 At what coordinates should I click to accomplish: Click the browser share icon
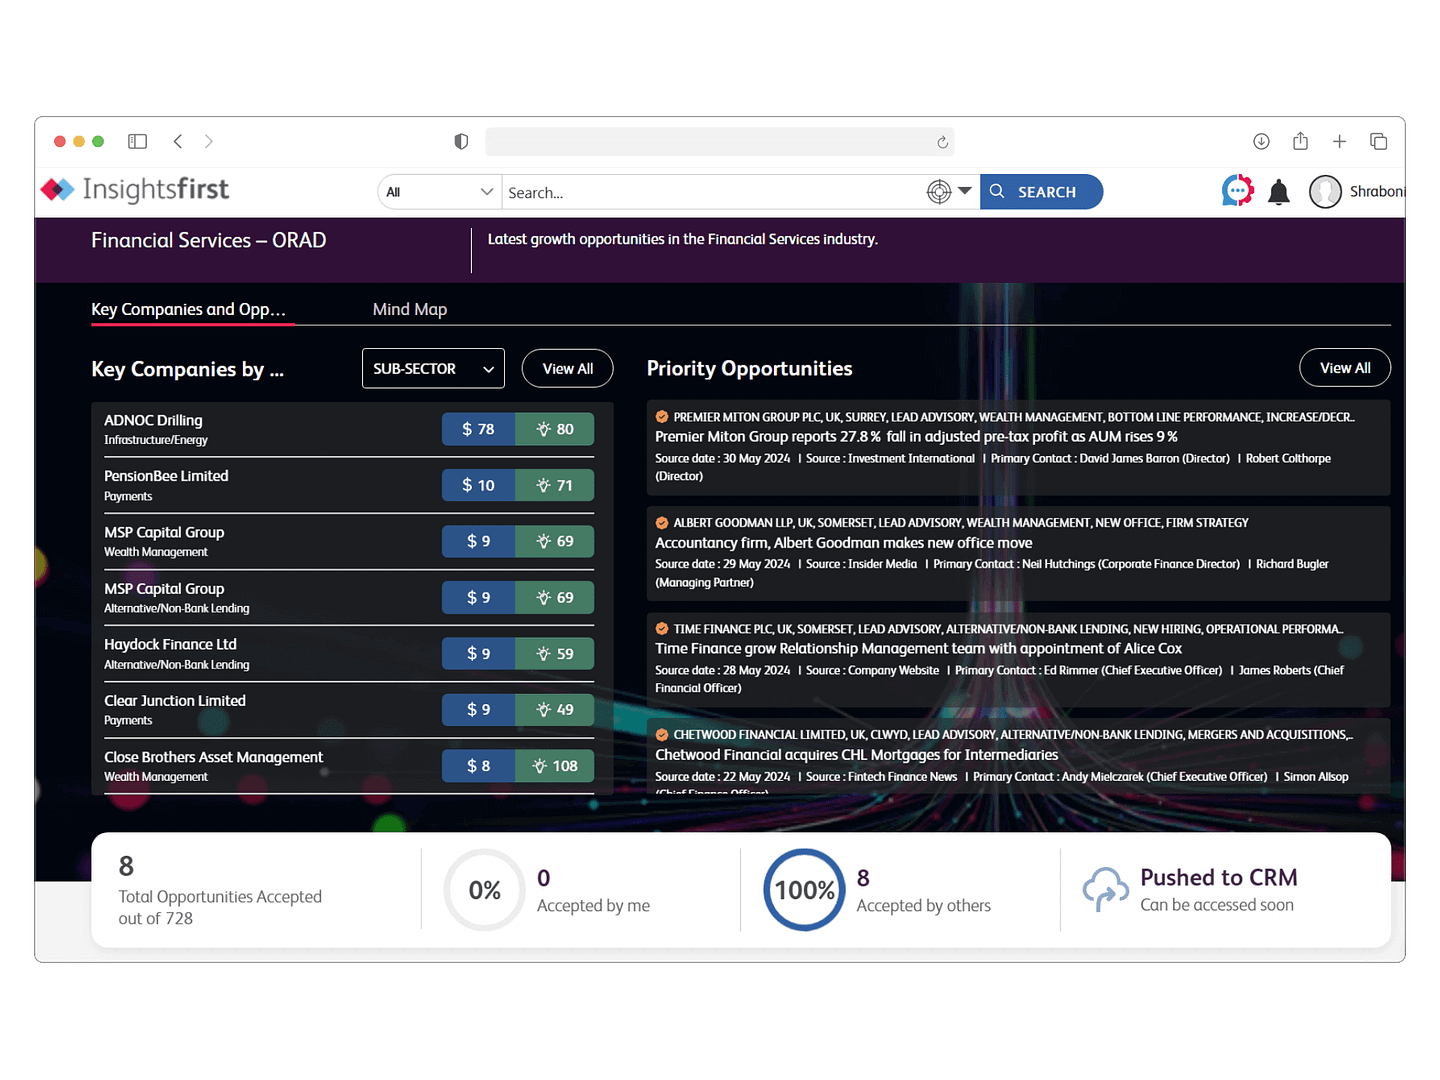pyautogui.click(x=1300, y=141)
